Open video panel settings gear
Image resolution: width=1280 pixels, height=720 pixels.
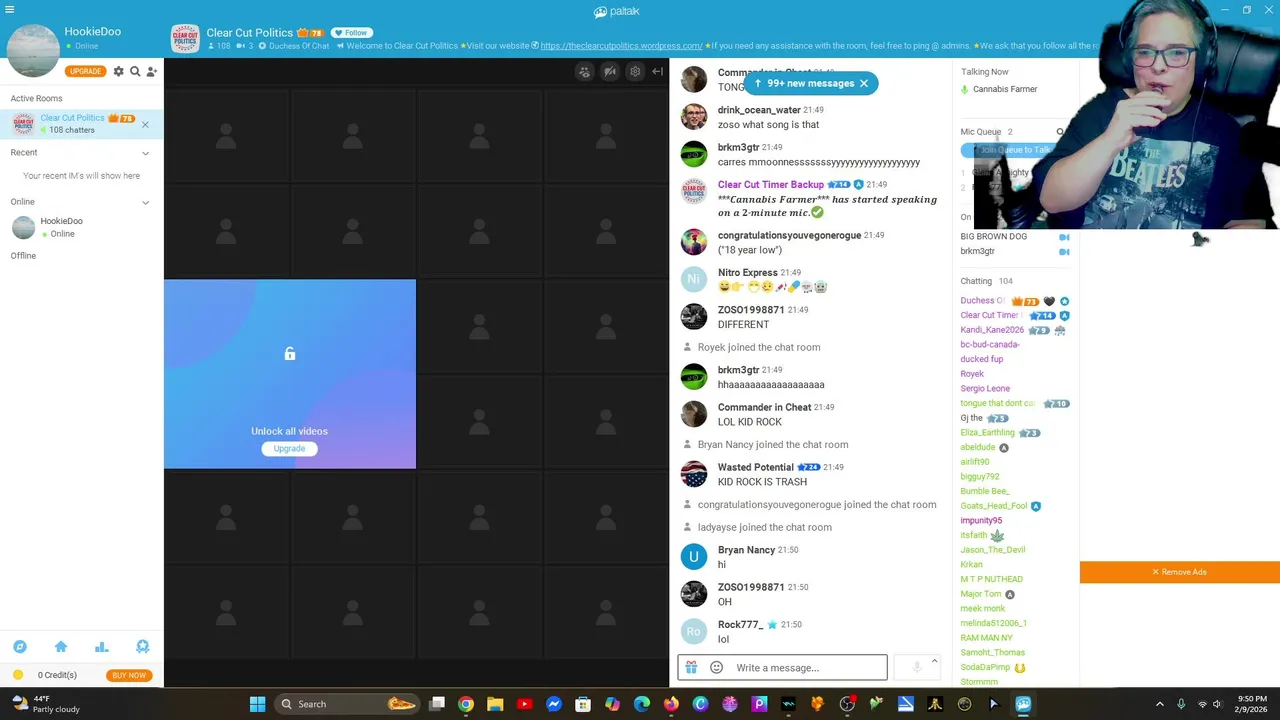pyautogui.click(x=635, y=72)
